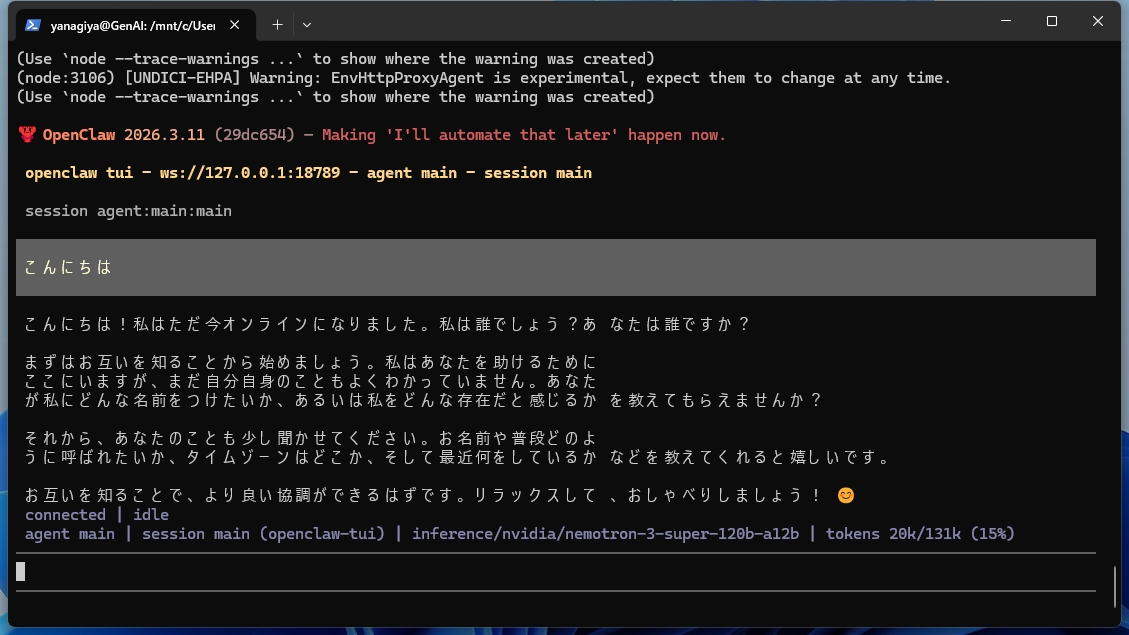Open the tab options dropdown chevron
Image resolution: width=1129 pixels, height=635 pixels.
pos(307,24)
